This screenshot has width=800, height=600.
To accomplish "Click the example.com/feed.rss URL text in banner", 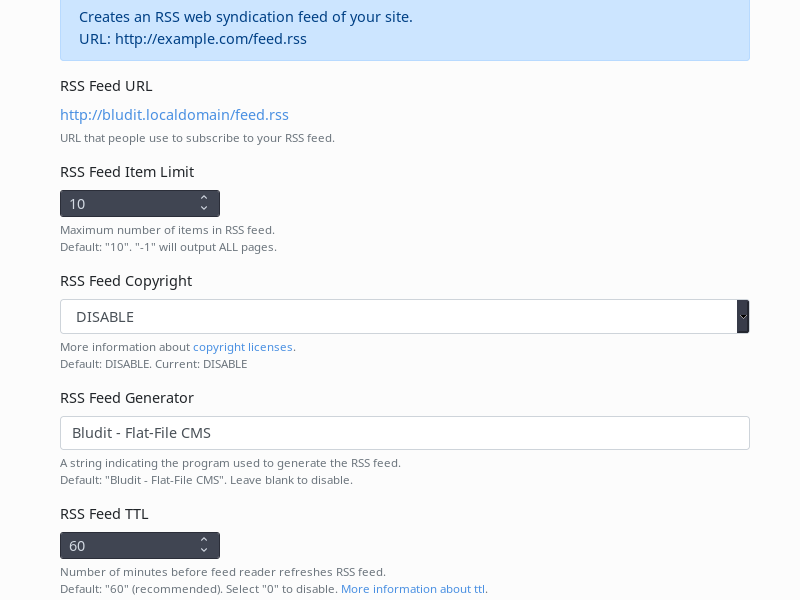I will 210,39.
